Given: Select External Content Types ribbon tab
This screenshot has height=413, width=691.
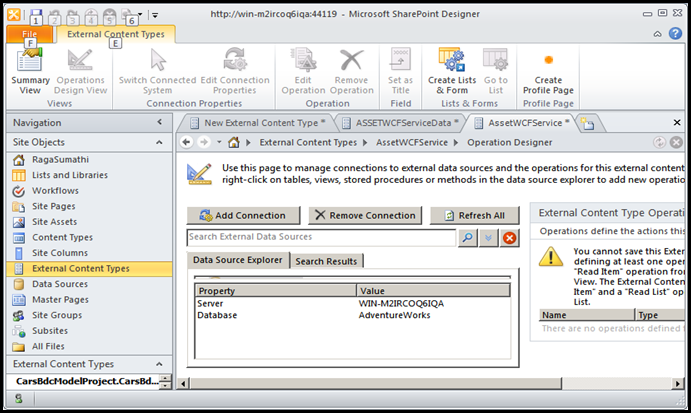Looking at the screenshot, I should pos(115,34).
